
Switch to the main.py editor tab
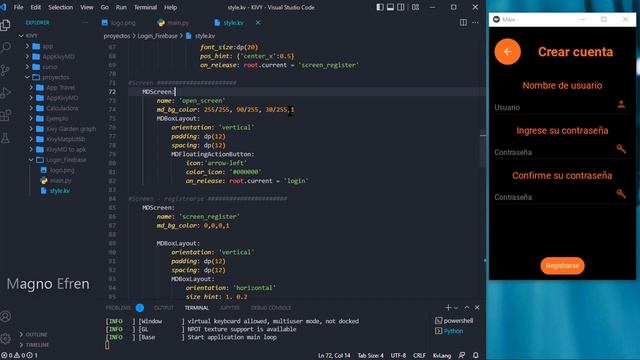[173, 23]
